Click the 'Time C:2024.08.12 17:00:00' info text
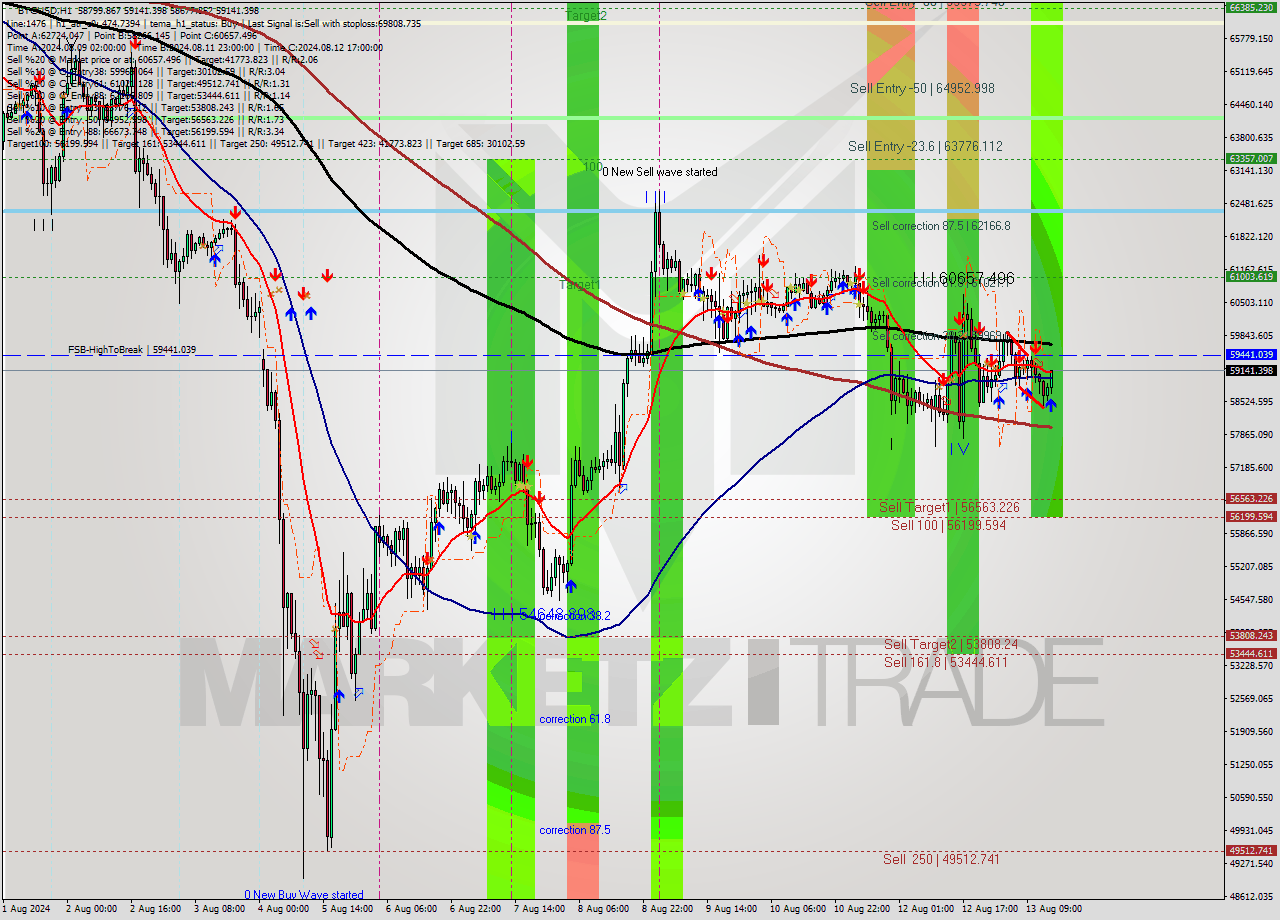This screenshot has width=1280, height=920. 321,47
